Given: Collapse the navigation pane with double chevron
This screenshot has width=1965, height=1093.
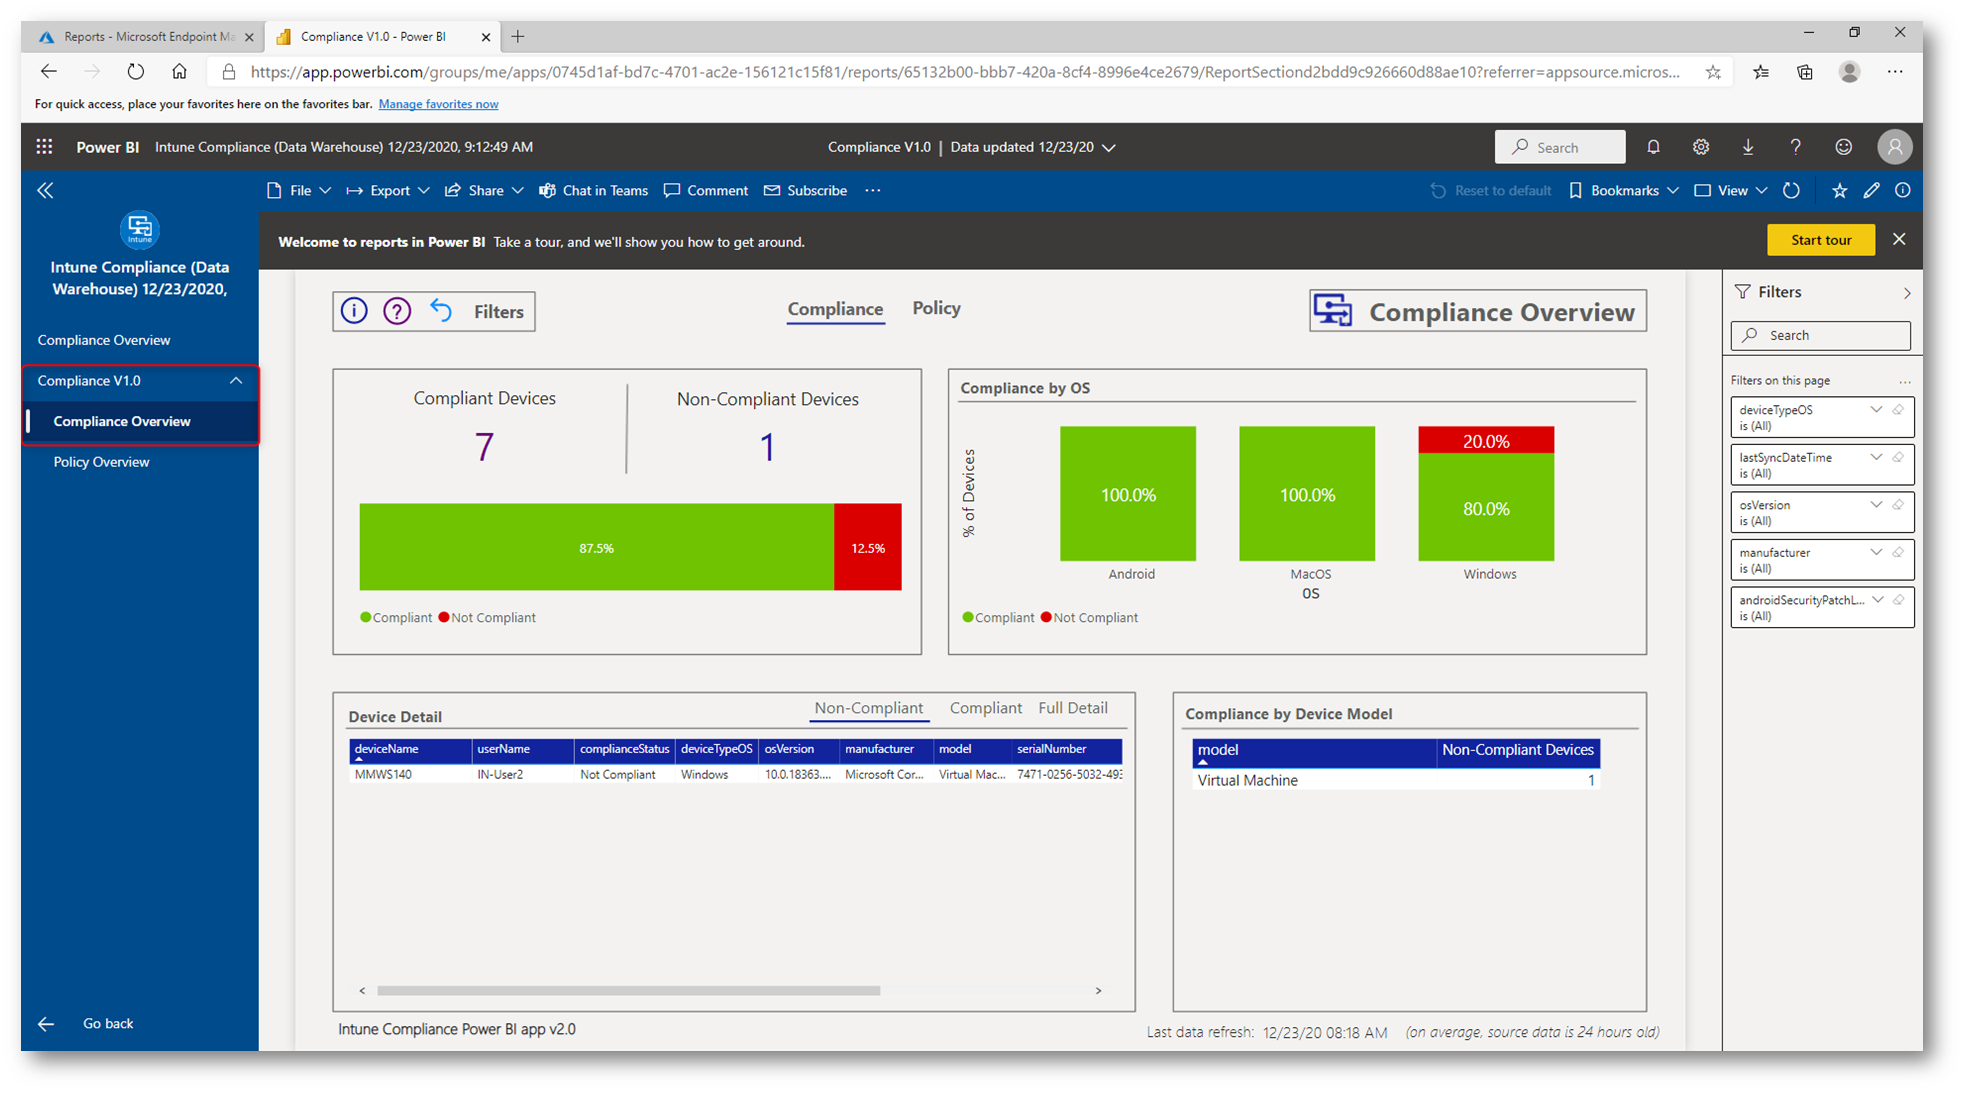Looking at the screenshot, I should point(46,190).
